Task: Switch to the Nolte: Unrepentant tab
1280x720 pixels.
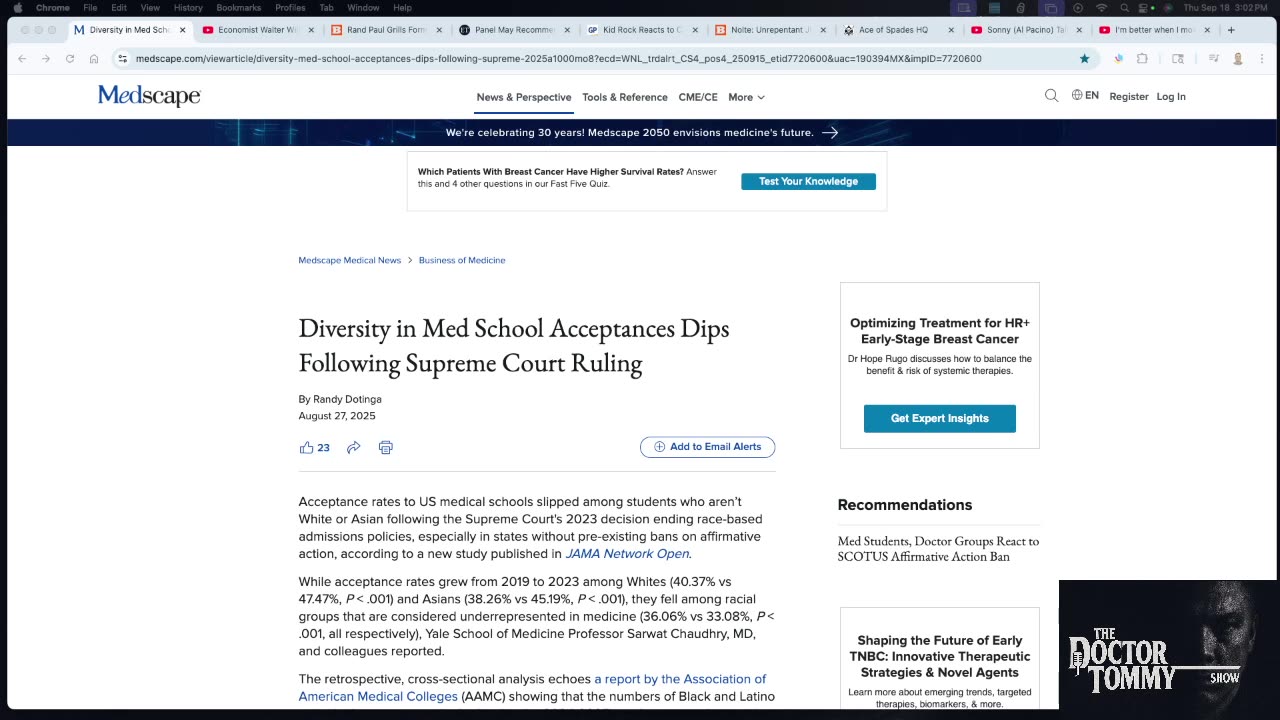Action: (771, 30)
